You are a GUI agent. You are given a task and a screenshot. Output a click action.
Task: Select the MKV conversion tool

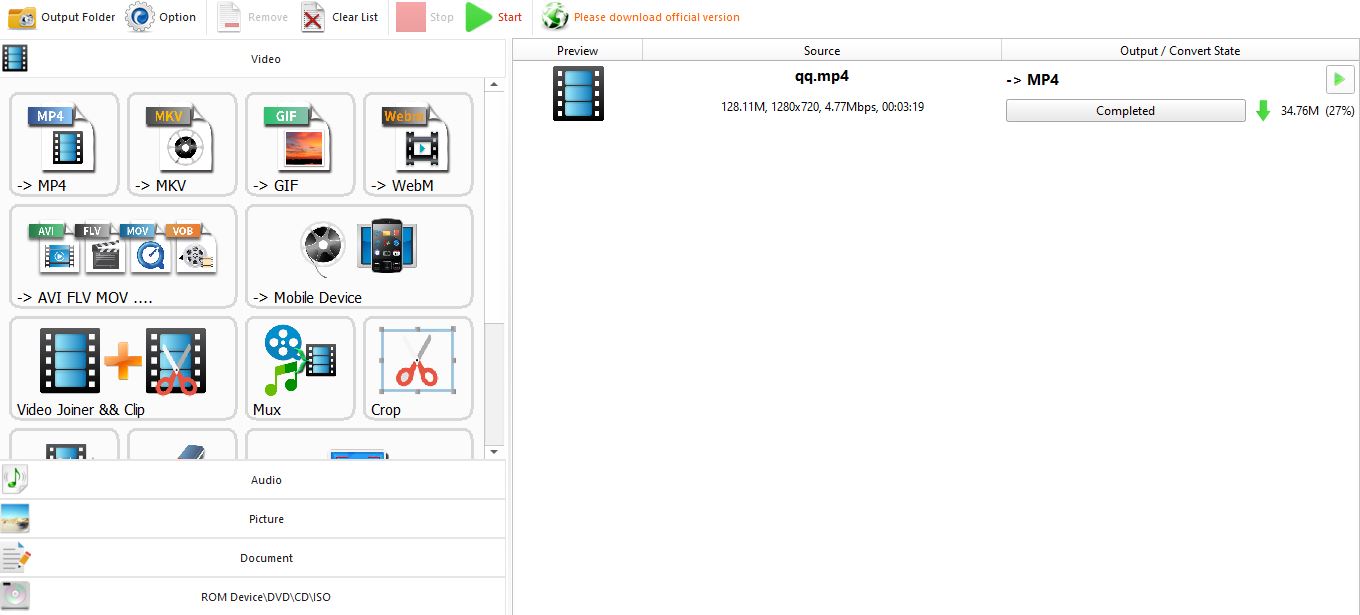click(181, 144)
